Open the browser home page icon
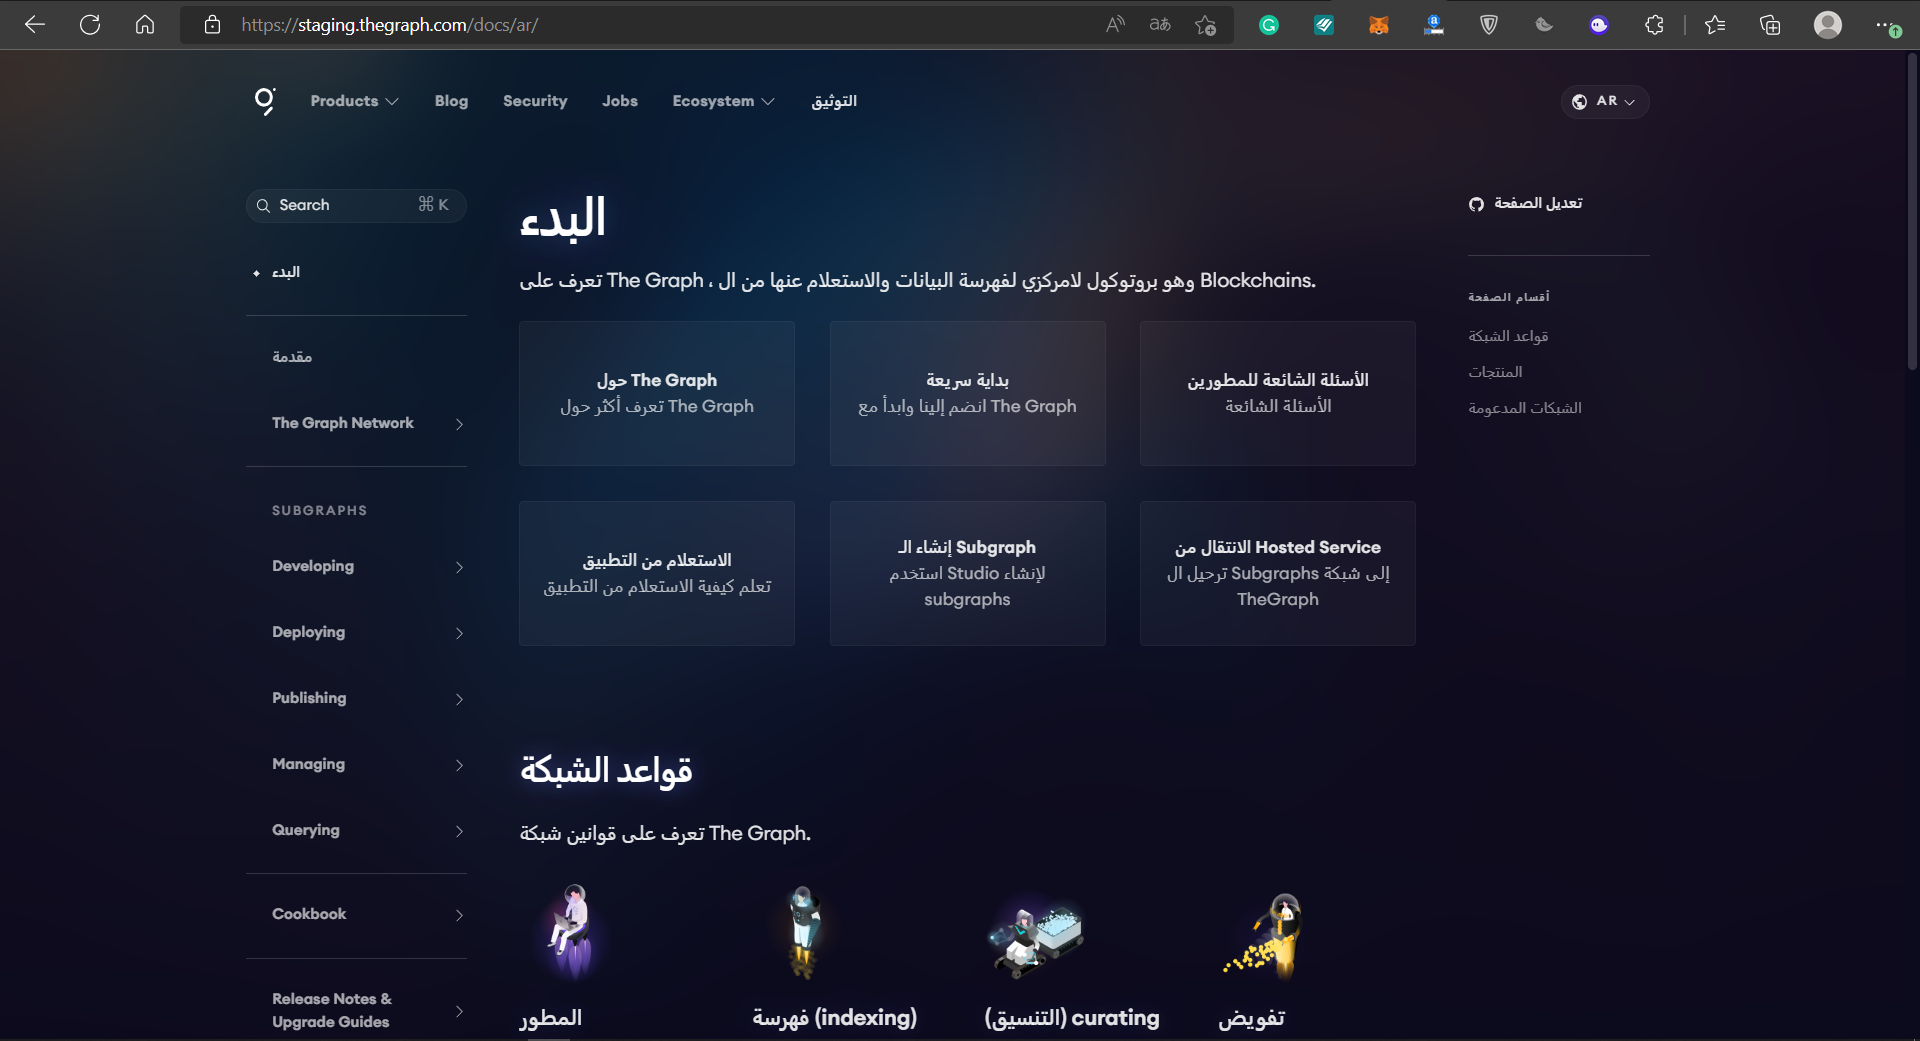 [145, 25]
